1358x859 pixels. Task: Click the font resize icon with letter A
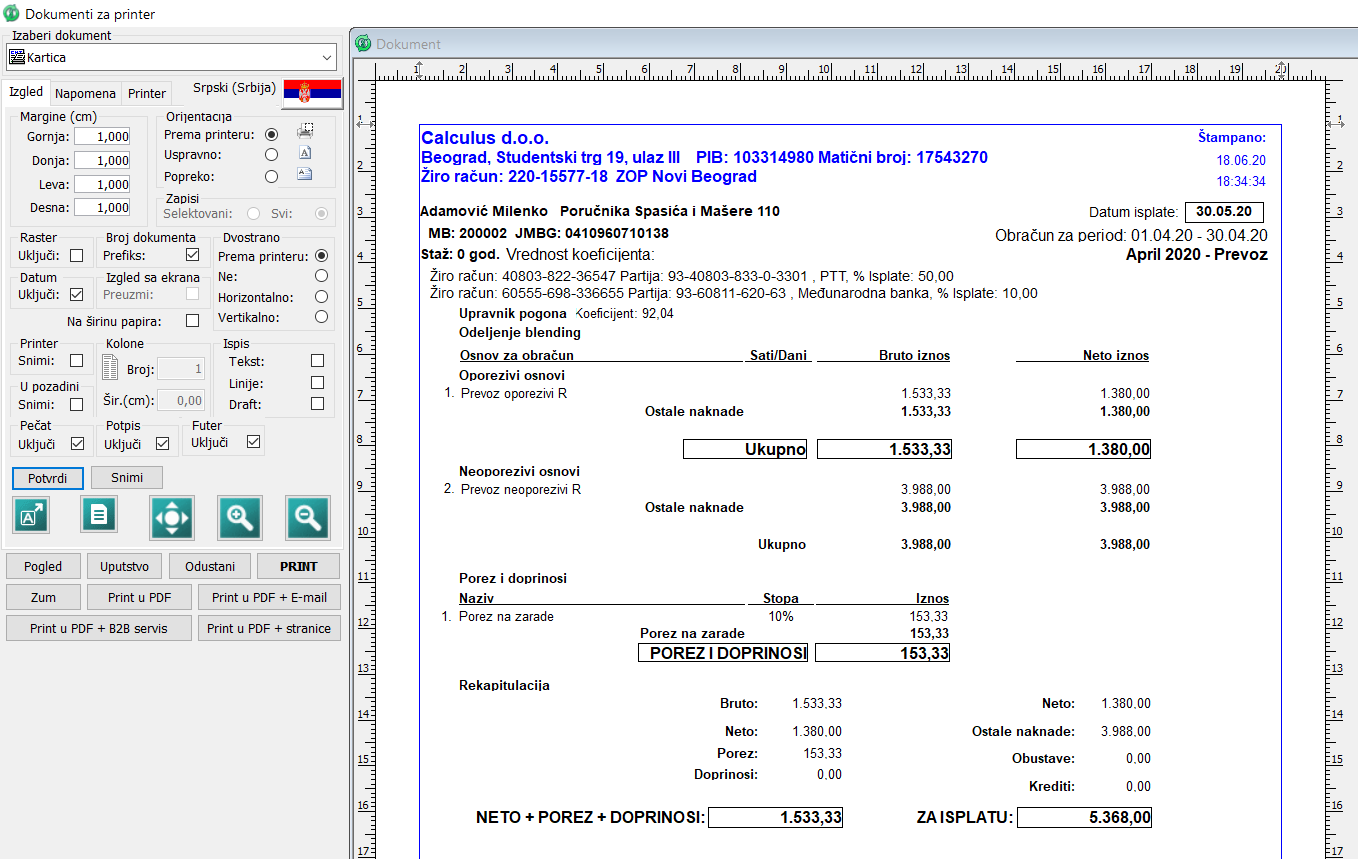tap(31, 516)
